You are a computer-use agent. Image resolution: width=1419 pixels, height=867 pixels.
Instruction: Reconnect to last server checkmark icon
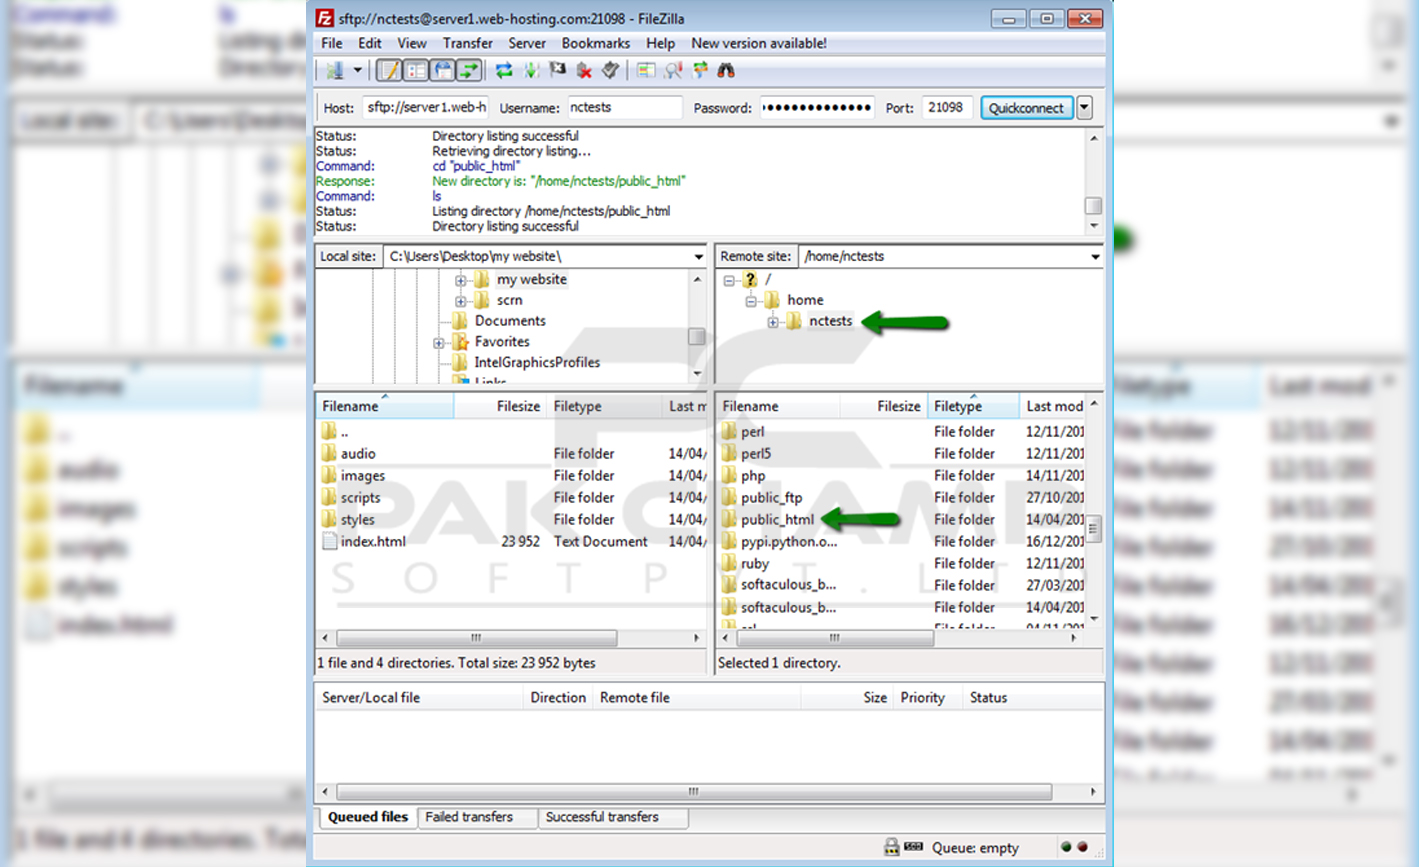(610, 70)
